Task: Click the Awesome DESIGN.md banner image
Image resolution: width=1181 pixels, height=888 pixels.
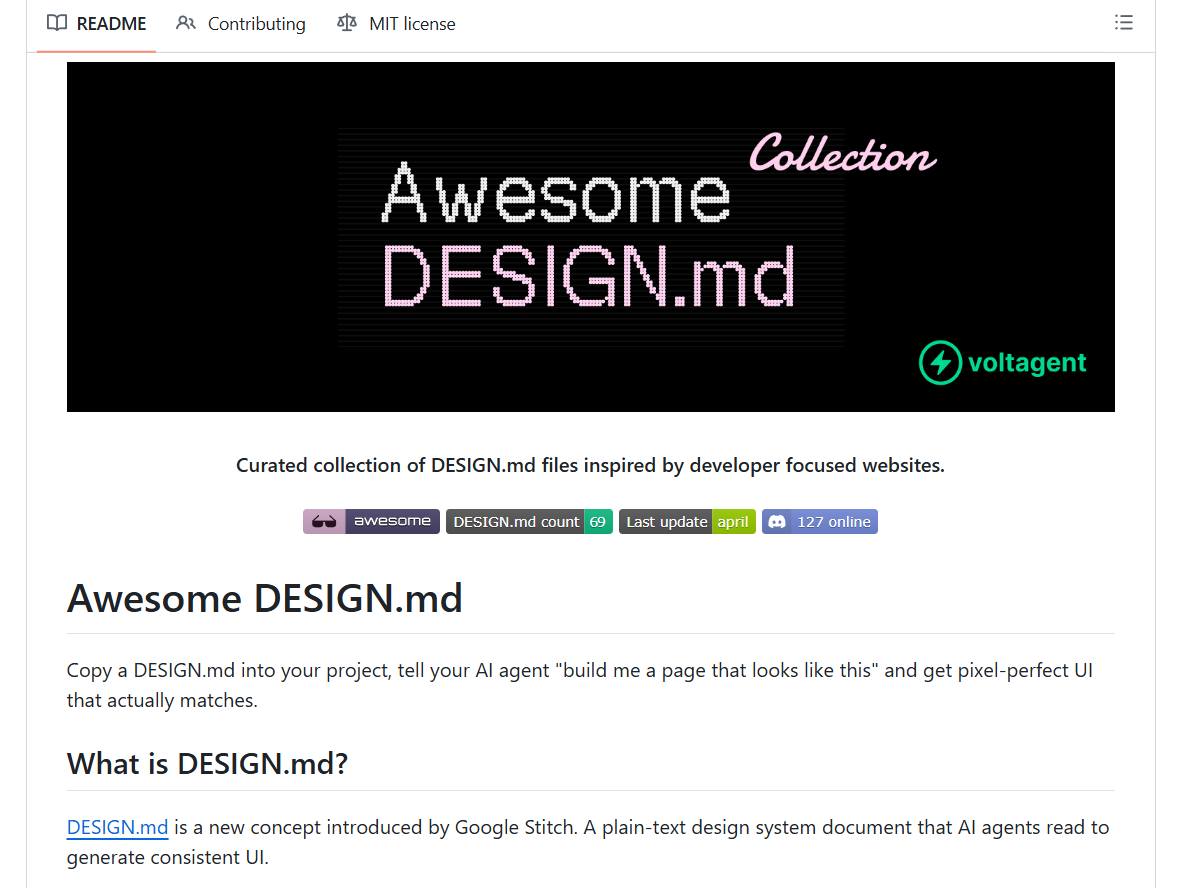Action: point(590,236)
